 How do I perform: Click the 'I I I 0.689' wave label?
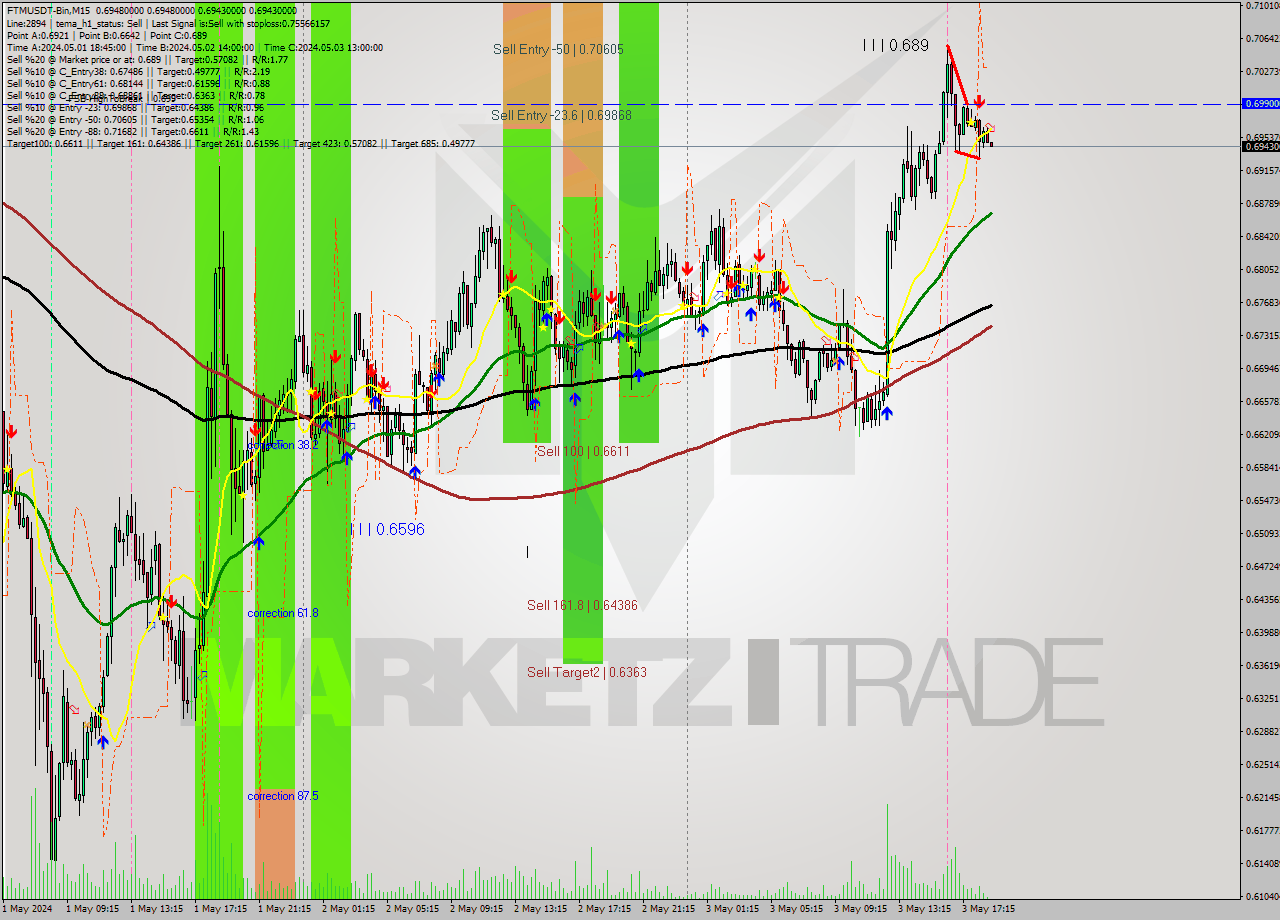click(896, 46)
